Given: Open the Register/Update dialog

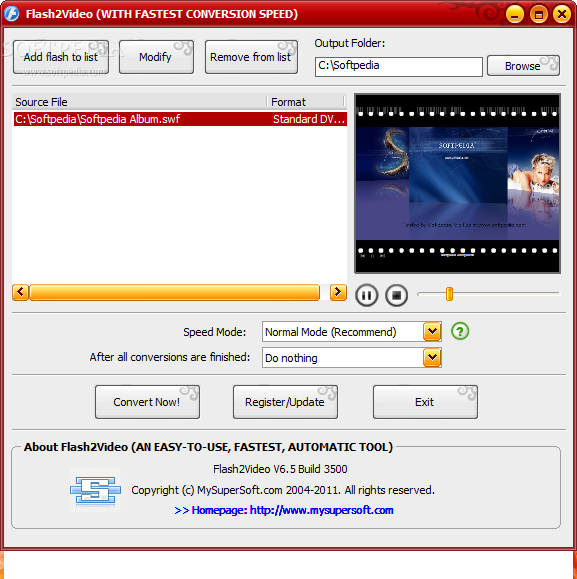Looking at the screenshot, I should click(x=285, y=402).
